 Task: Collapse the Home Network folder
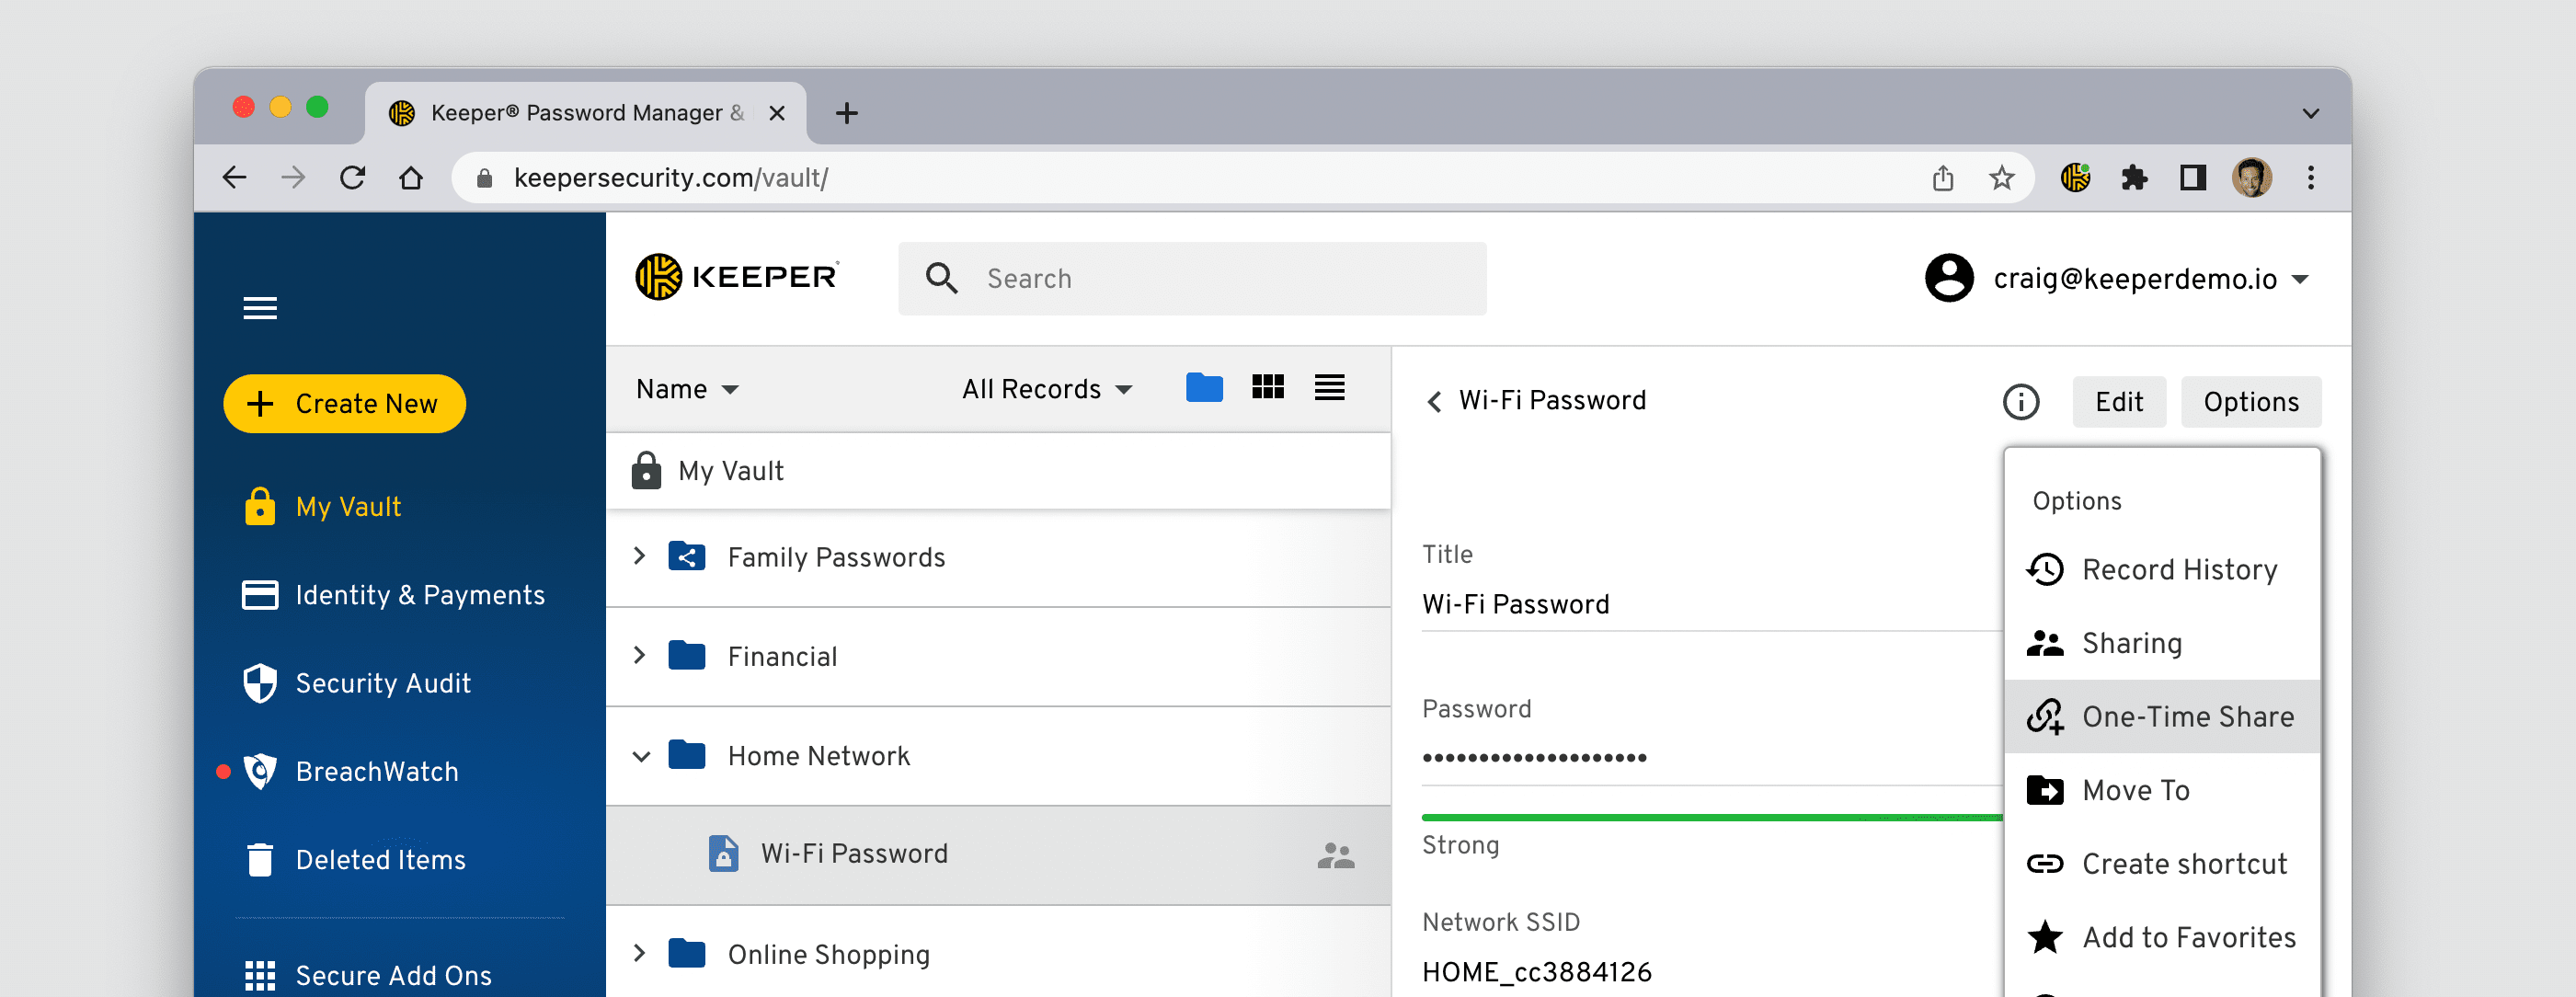[x=641, y=756]
